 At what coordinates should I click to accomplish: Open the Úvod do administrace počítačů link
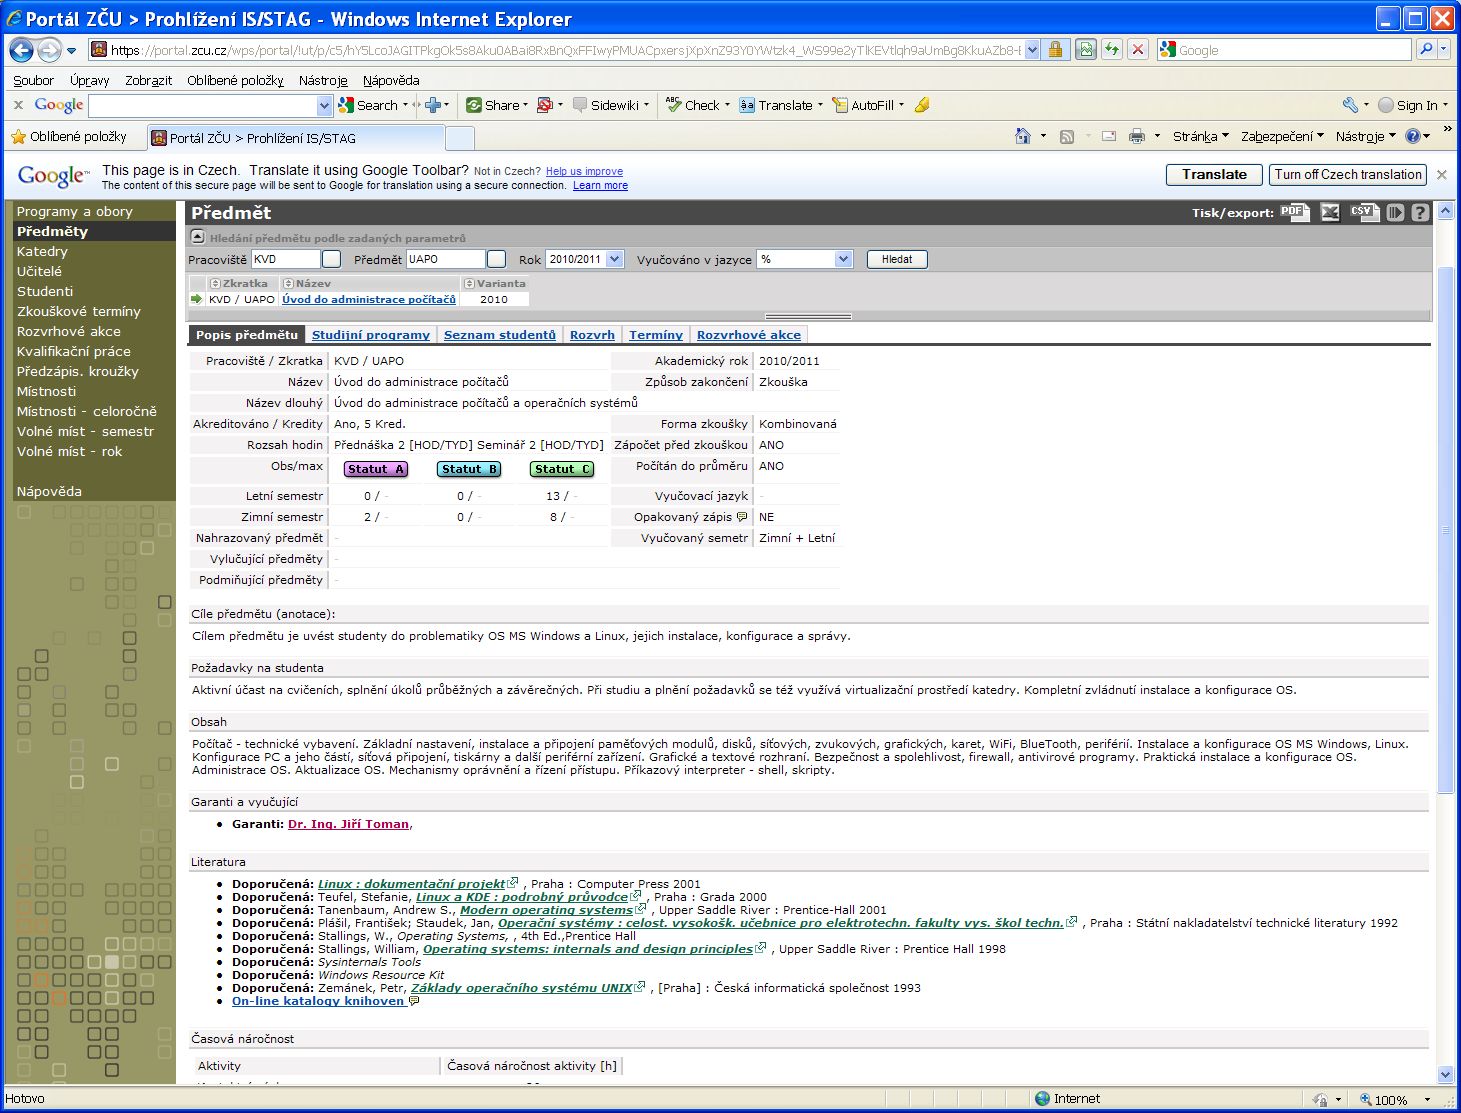369,299
